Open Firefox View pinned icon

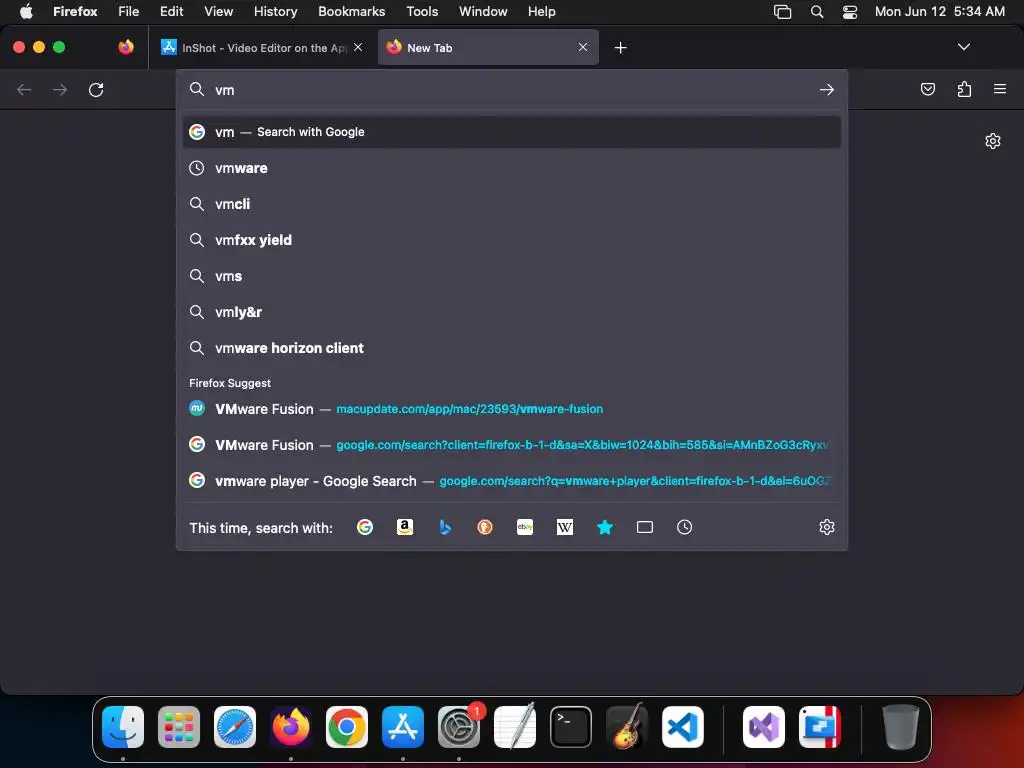(x=126, y=47)
